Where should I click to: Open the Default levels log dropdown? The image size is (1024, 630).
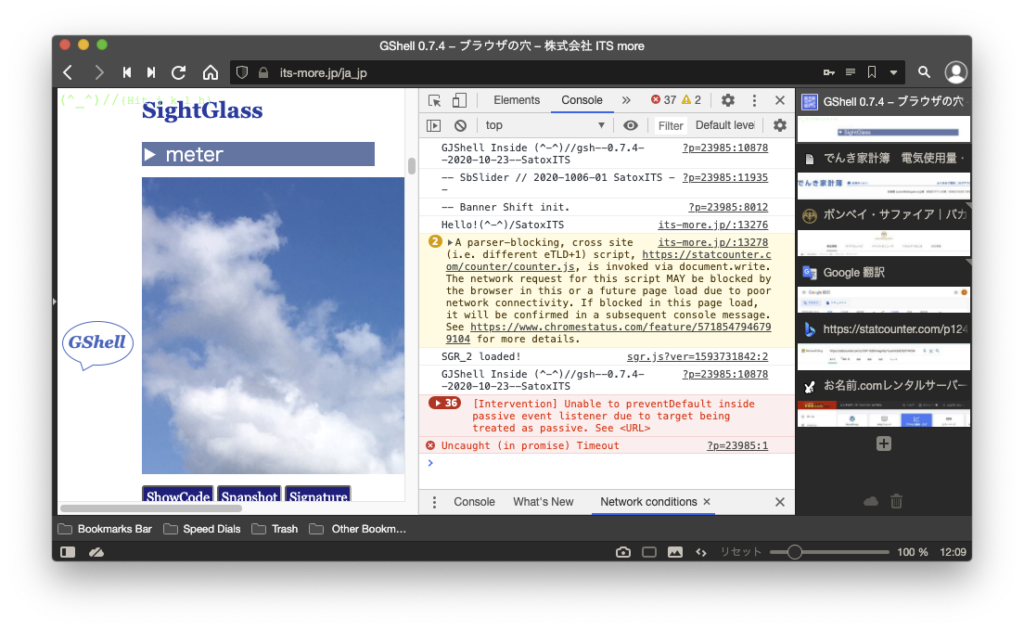(725, 126)
